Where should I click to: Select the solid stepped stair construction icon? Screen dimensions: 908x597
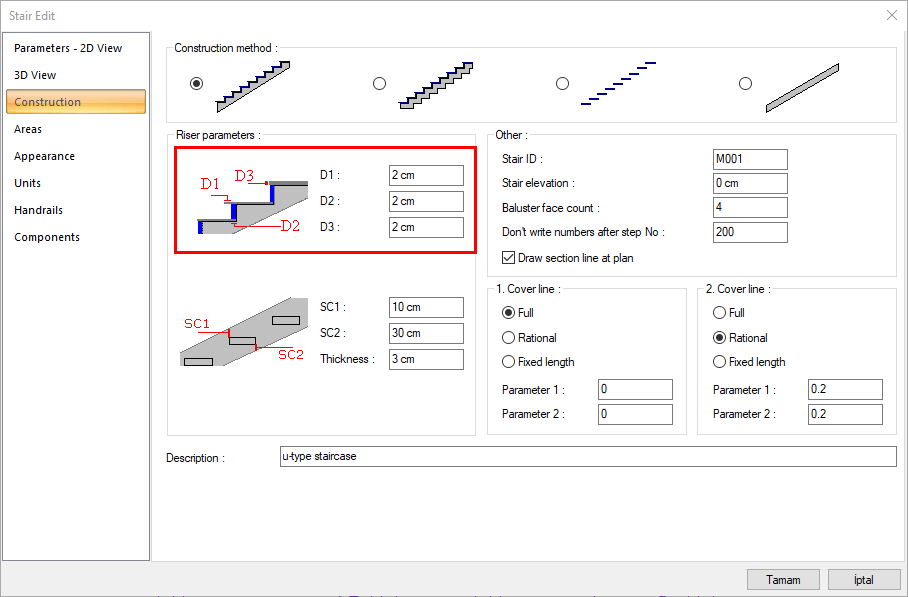(x=253, y=84)
